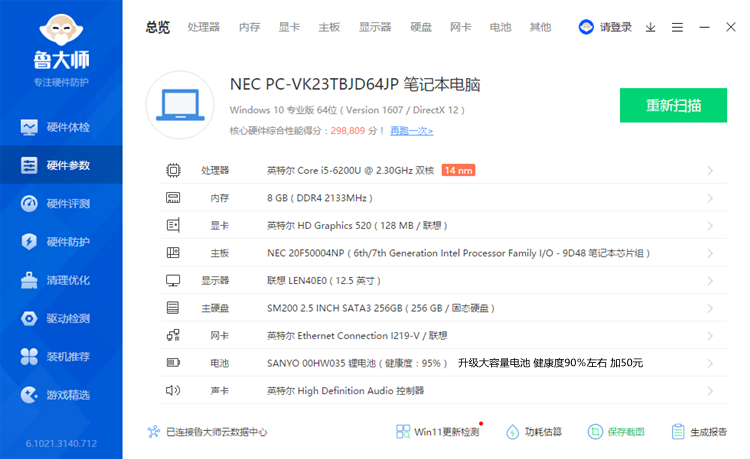This screenshot has width=750, height=459.
Task: Switch to the 其他 tab
Action: click(540, 27)
